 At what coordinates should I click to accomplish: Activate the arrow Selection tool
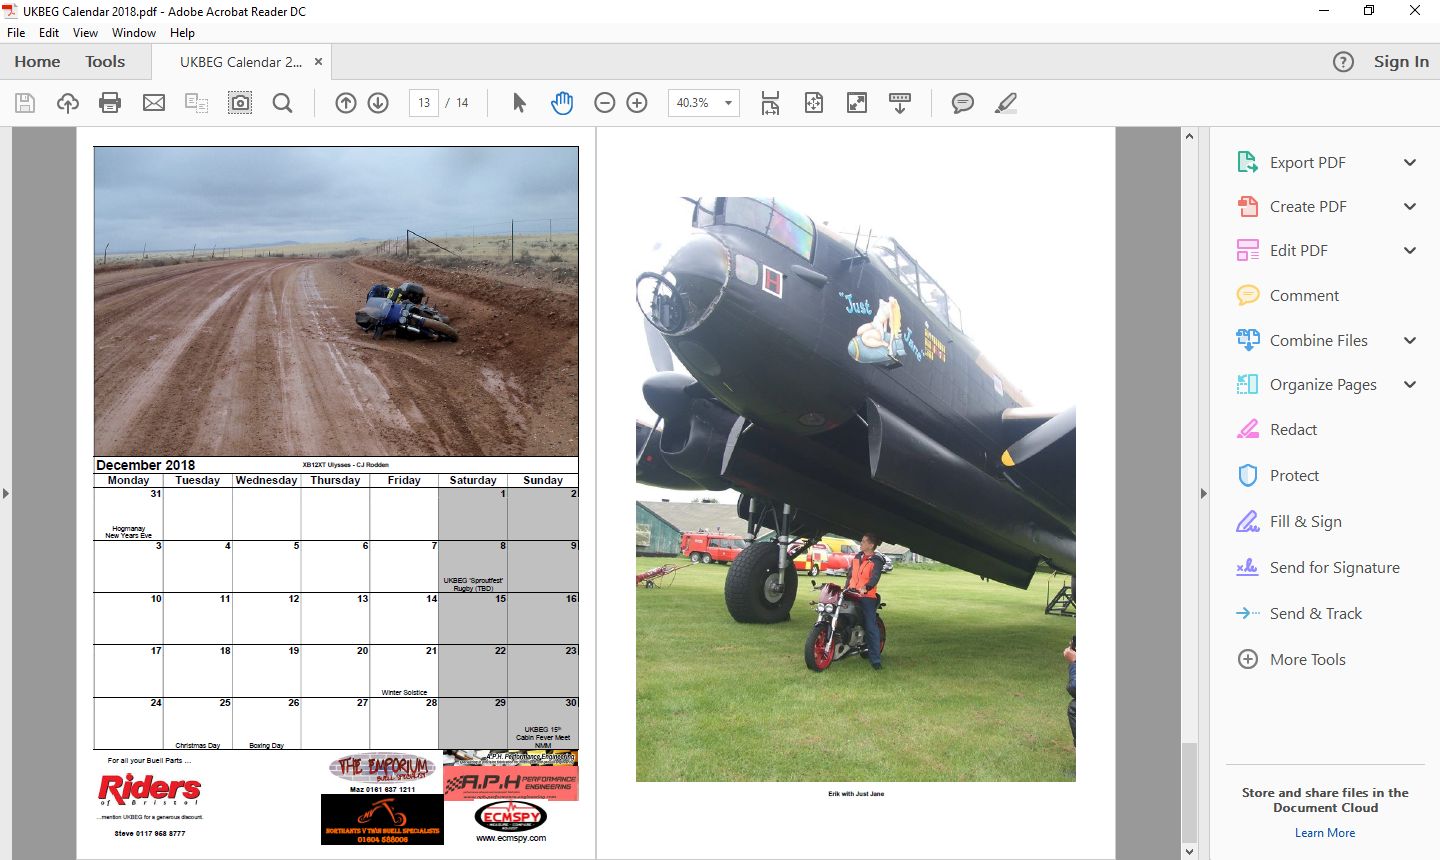(x=519, y=103)
